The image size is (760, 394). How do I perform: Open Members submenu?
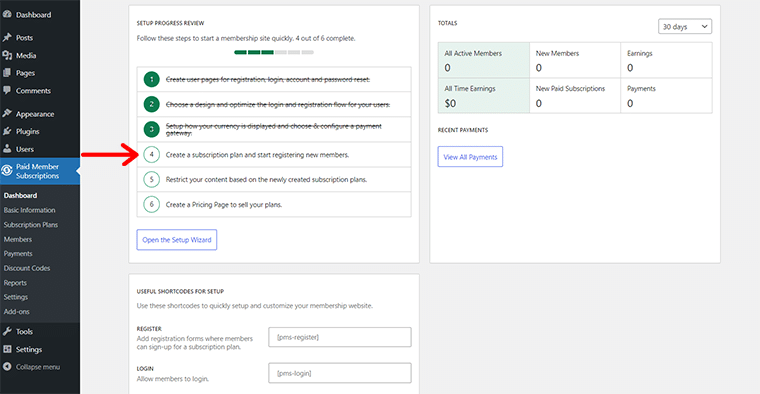pyautogui.click(x=18, y=239)
